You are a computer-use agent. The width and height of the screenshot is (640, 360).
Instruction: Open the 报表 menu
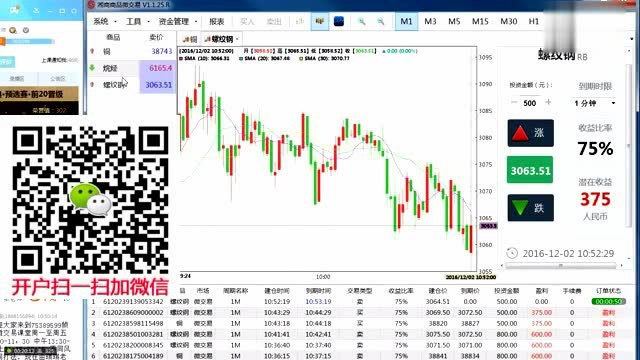point(217,21)
